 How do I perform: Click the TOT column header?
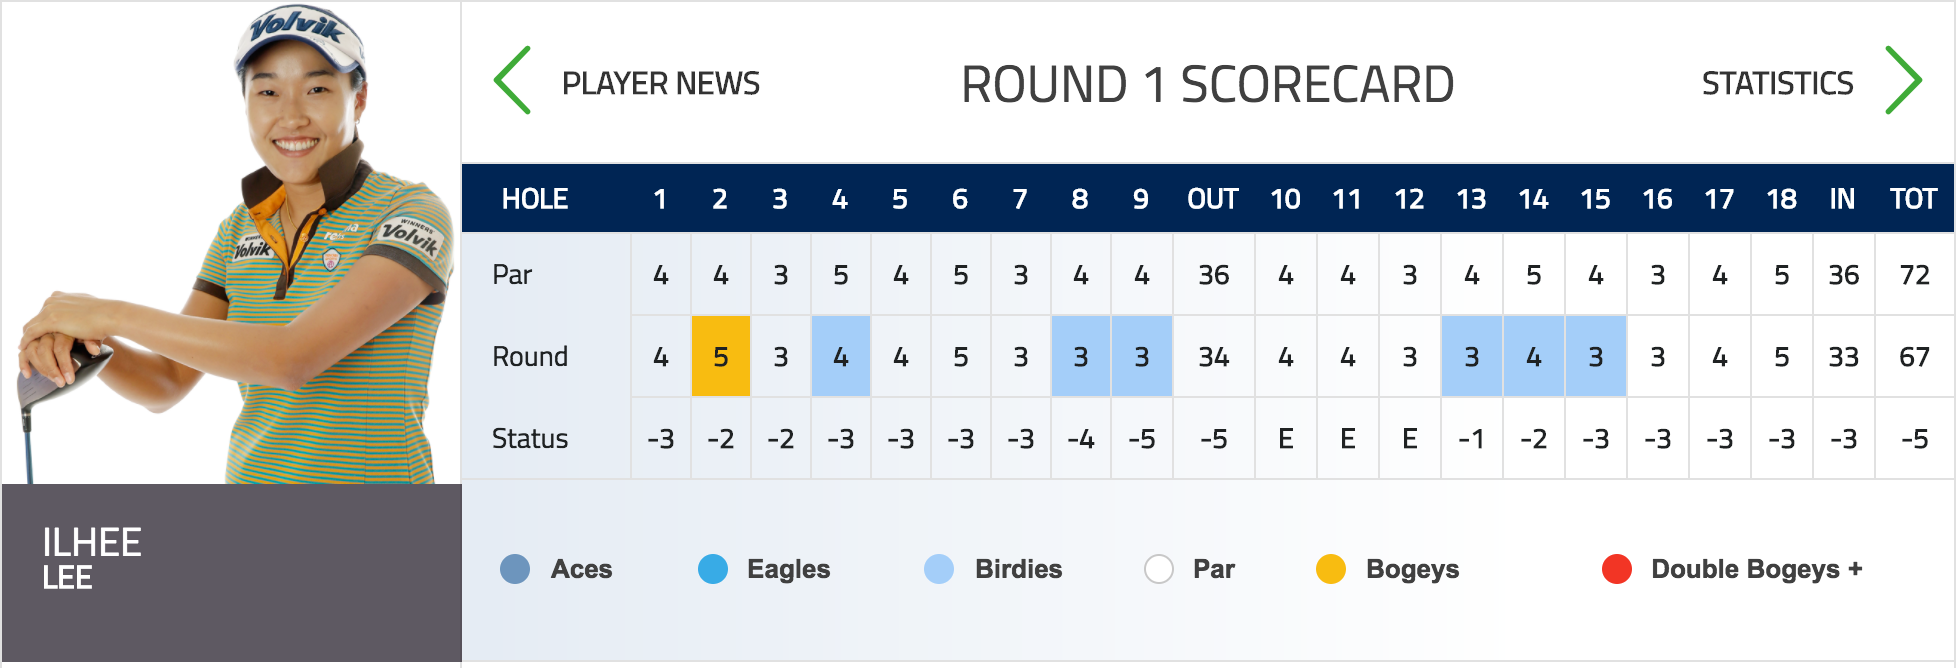(x=1914, y=199)
